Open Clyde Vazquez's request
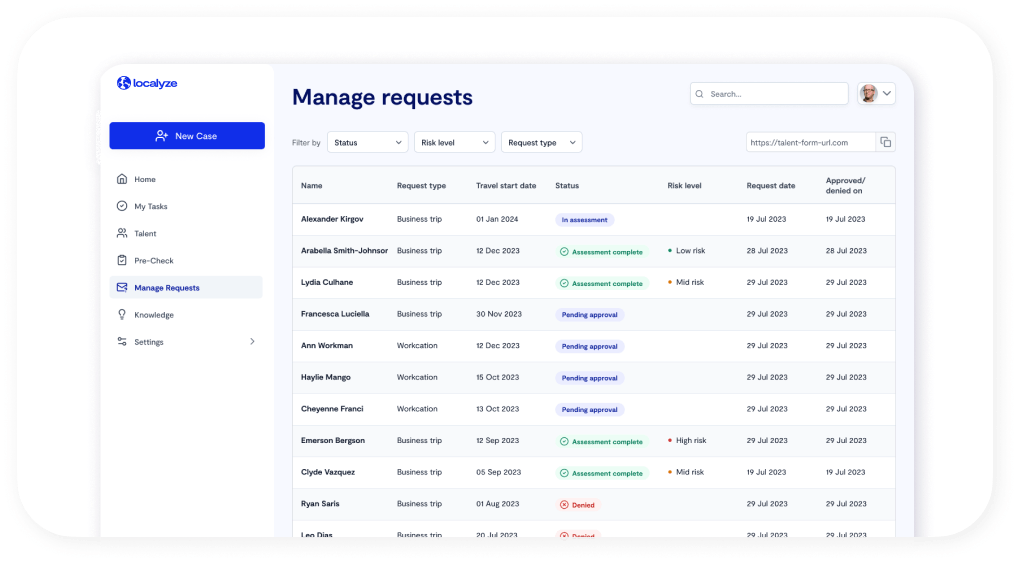The width and height of the screenshot is (1018, 562). click(328, 472)
